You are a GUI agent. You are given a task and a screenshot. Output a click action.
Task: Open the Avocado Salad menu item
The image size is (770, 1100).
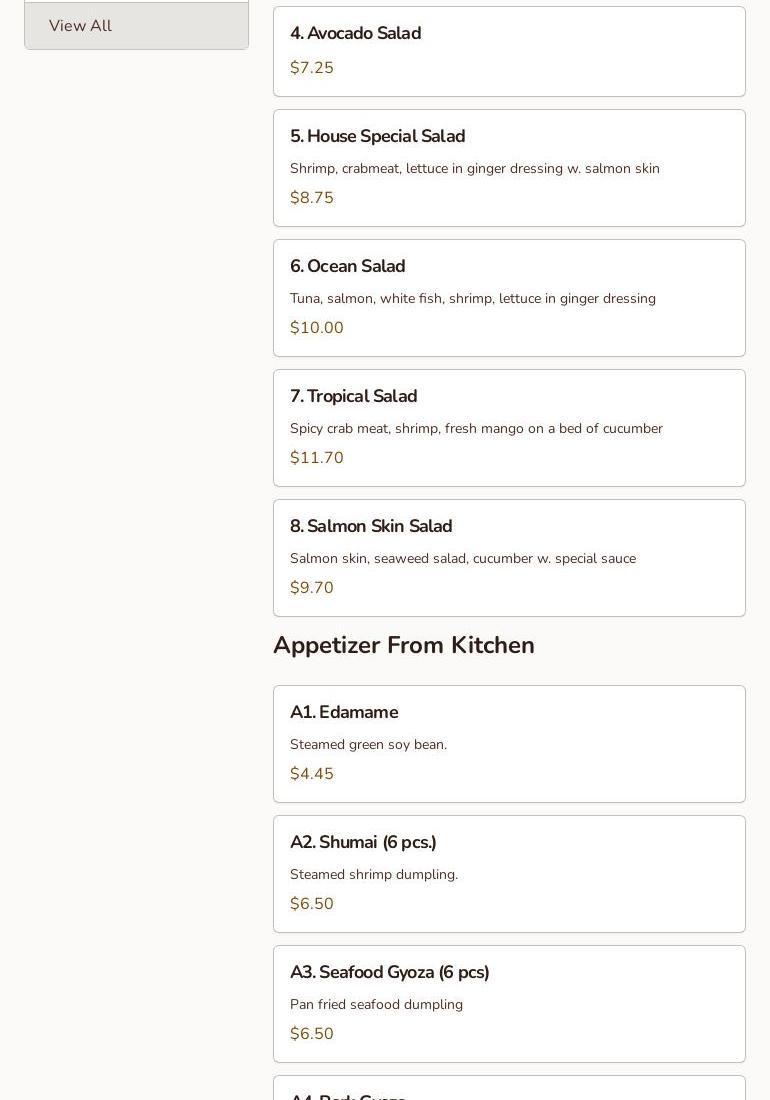click(x=356, y=34)
